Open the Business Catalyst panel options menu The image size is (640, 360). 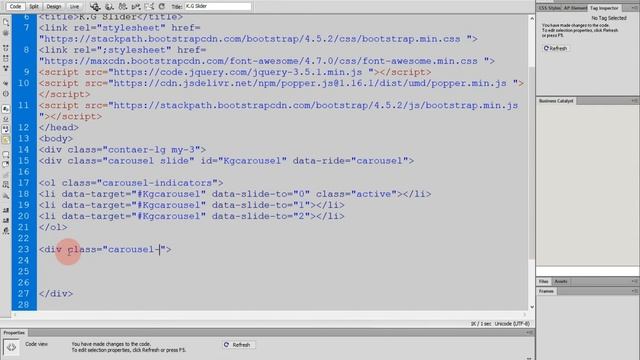tap(634, 101)
